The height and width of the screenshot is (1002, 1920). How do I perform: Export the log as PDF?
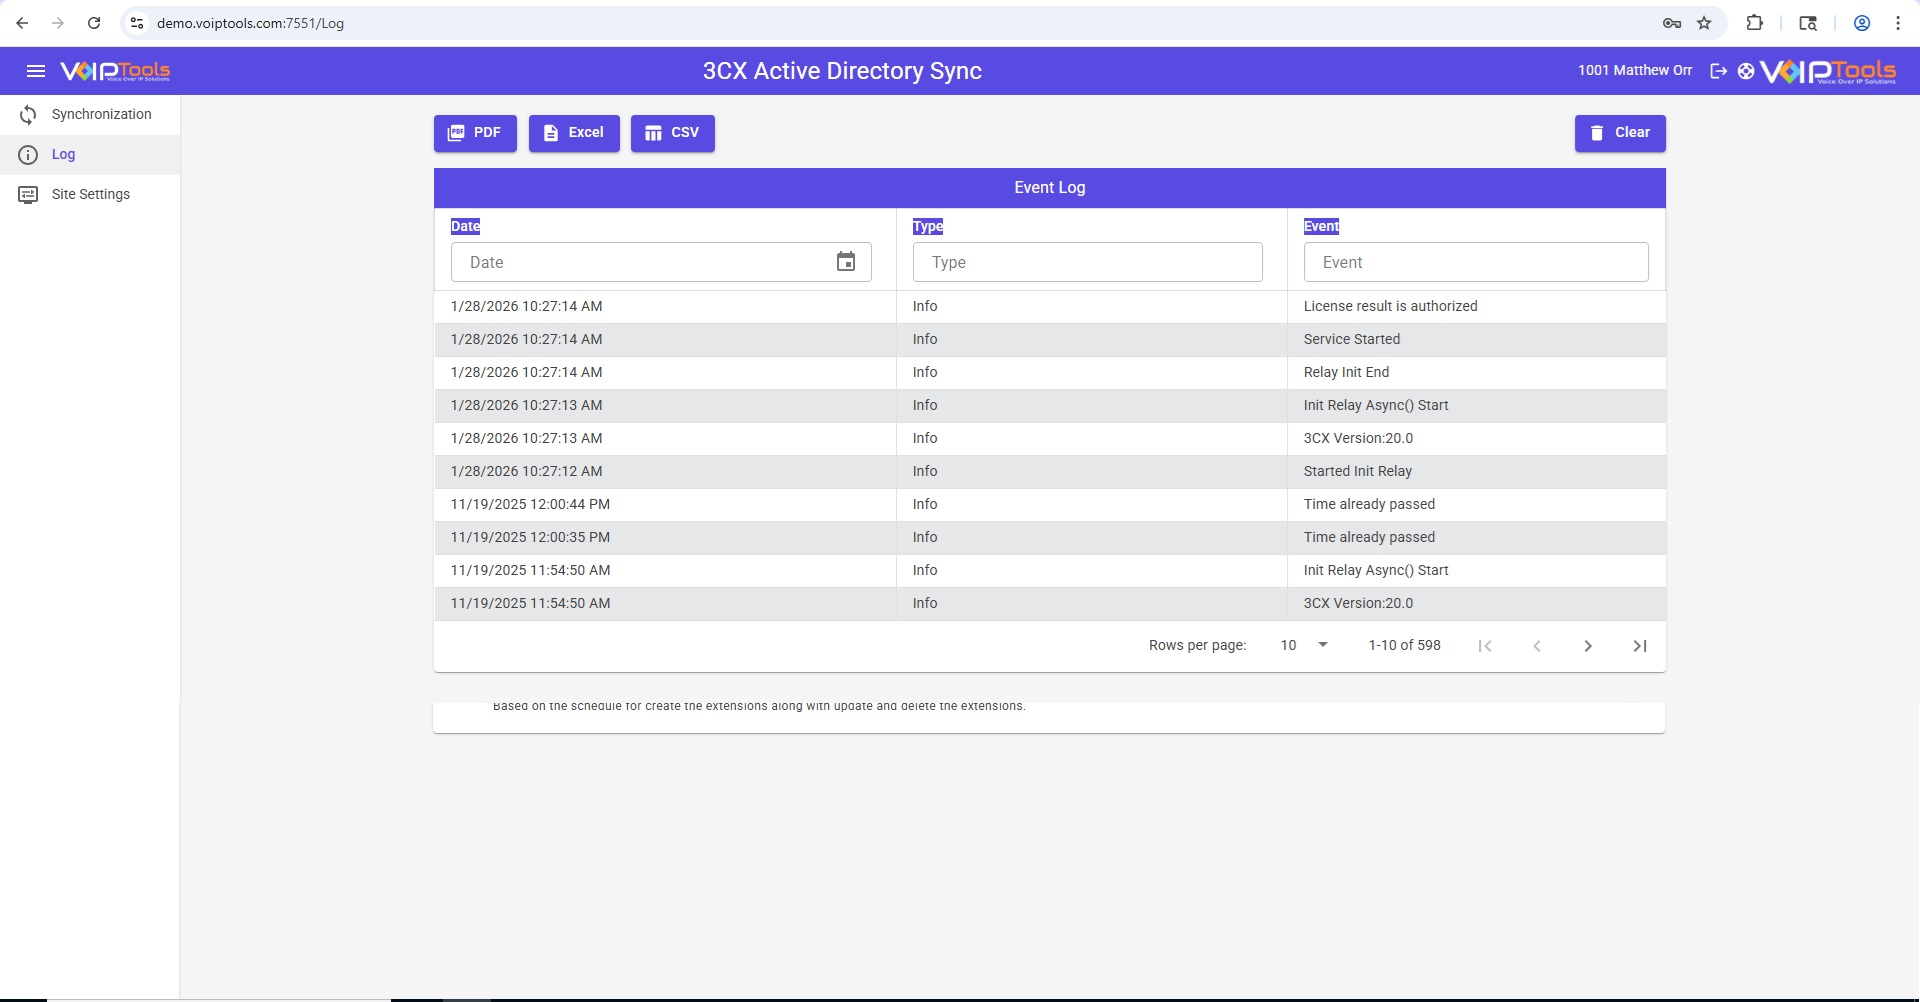pos(475,133)
